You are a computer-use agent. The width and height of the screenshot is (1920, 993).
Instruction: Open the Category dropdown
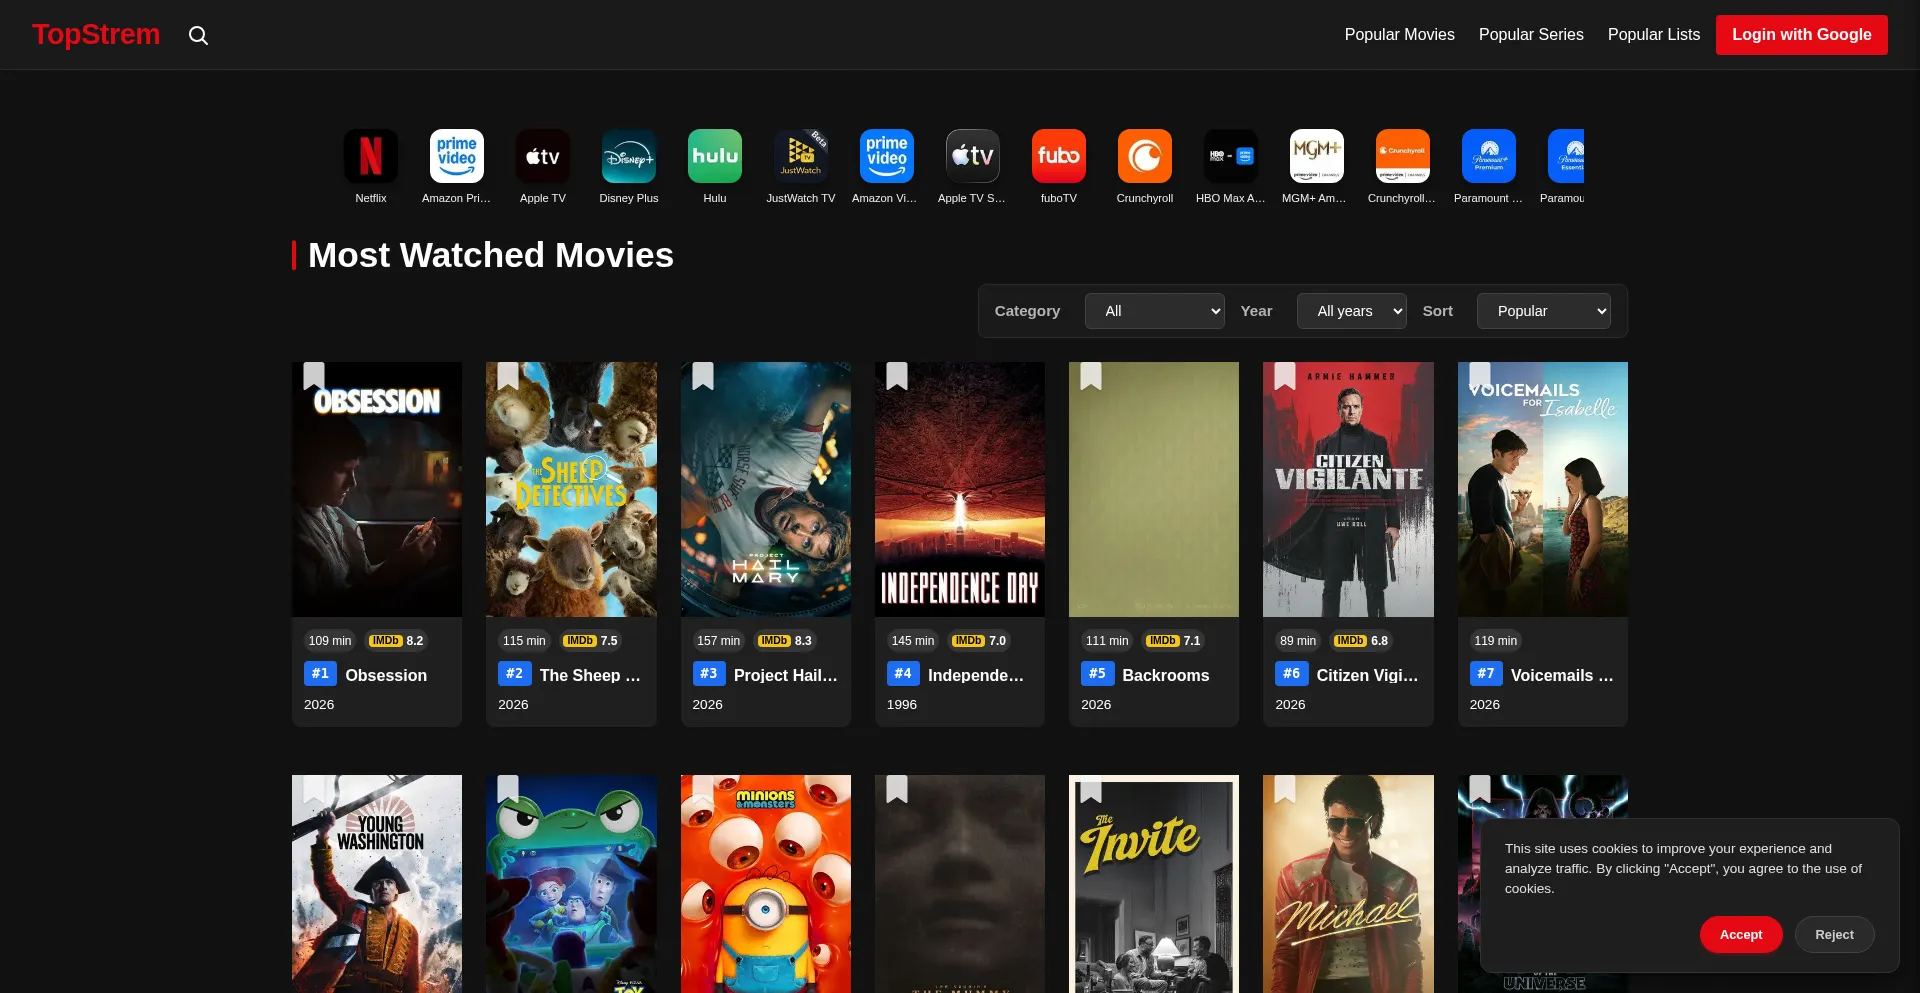1155,311
